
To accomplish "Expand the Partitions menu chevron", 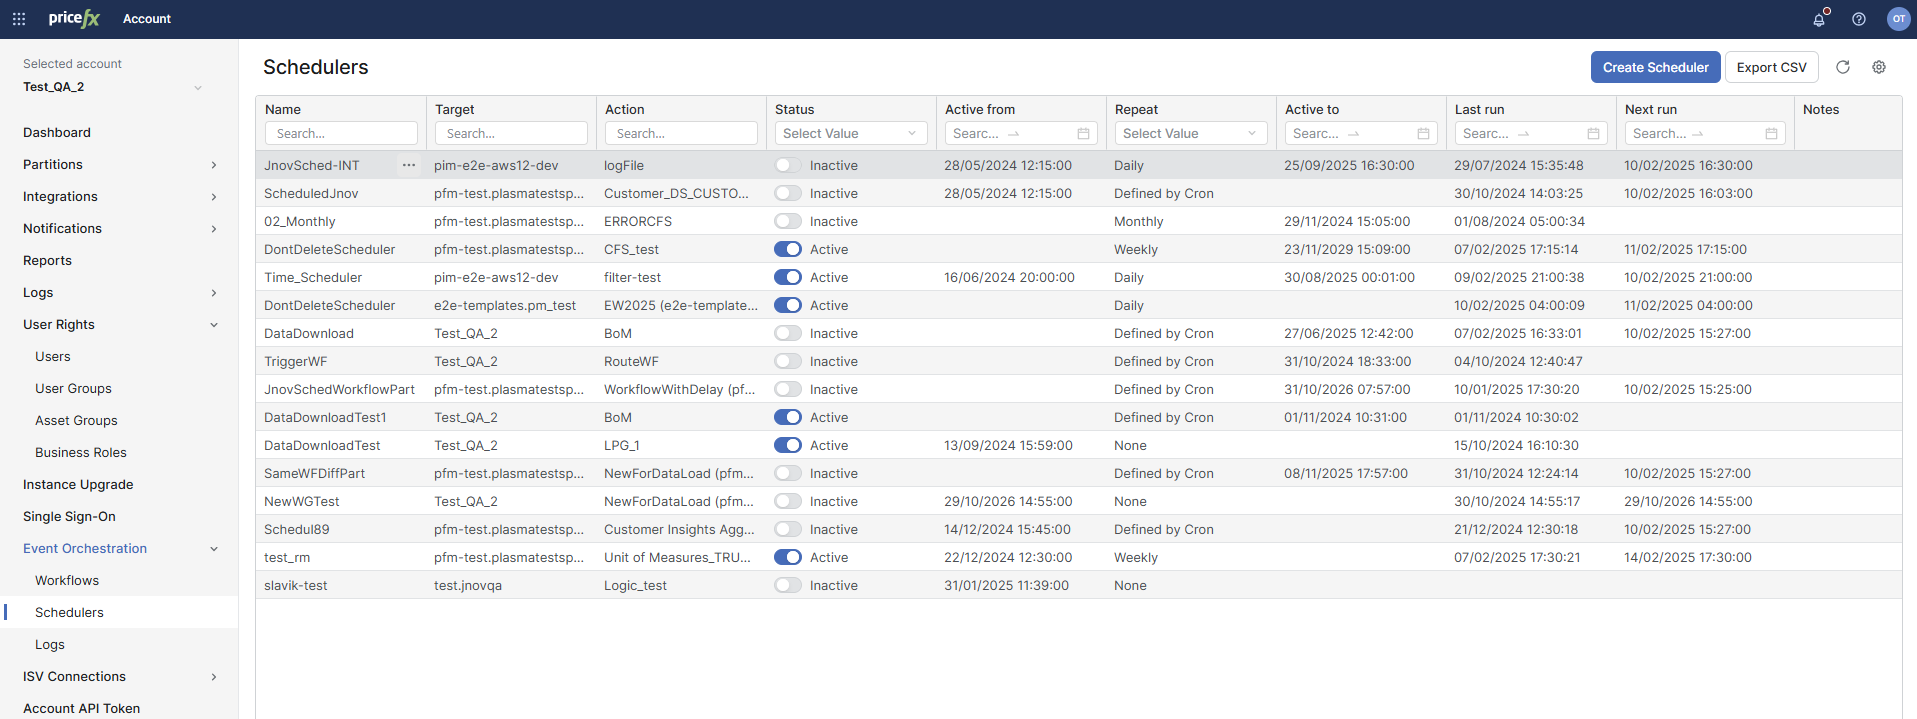I will (214, 165).
